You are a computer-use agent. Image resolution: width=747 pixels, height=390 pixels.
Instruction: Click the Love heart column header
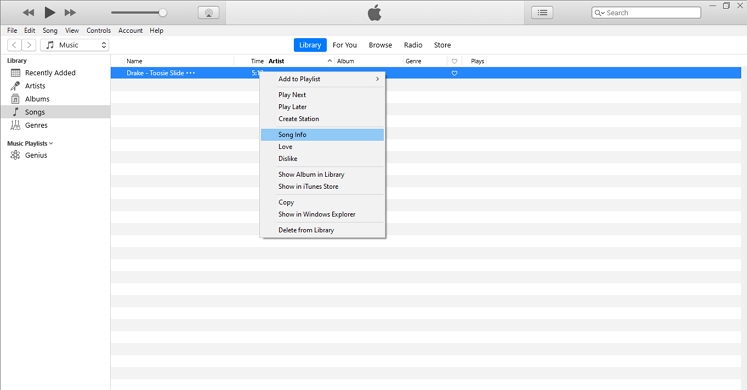point(454,61)
